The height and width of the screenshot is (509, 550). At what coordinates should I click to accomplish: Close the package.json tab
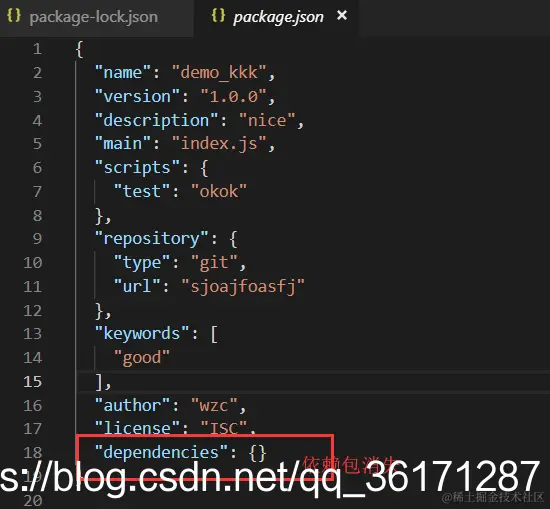click(342, 15)
